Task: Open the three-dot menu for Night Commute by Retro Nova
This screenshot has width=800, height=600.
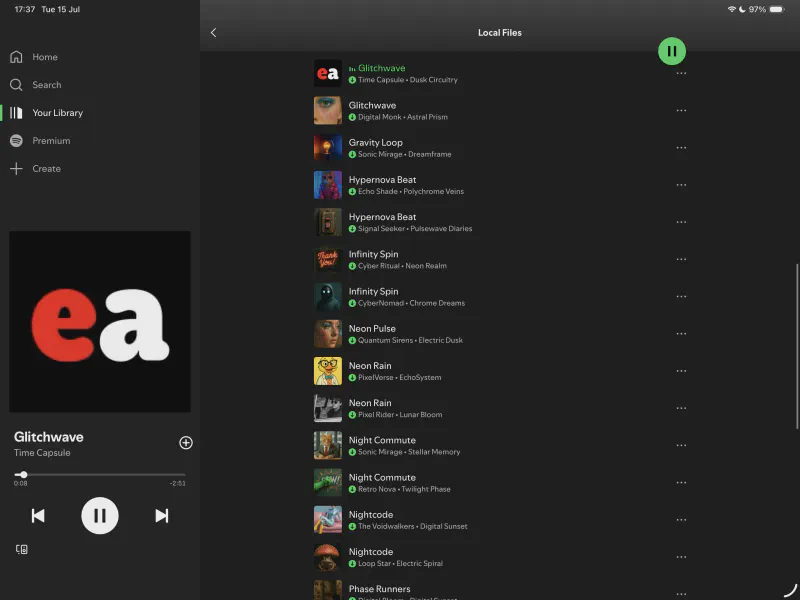Action: [x=681, y=483]
